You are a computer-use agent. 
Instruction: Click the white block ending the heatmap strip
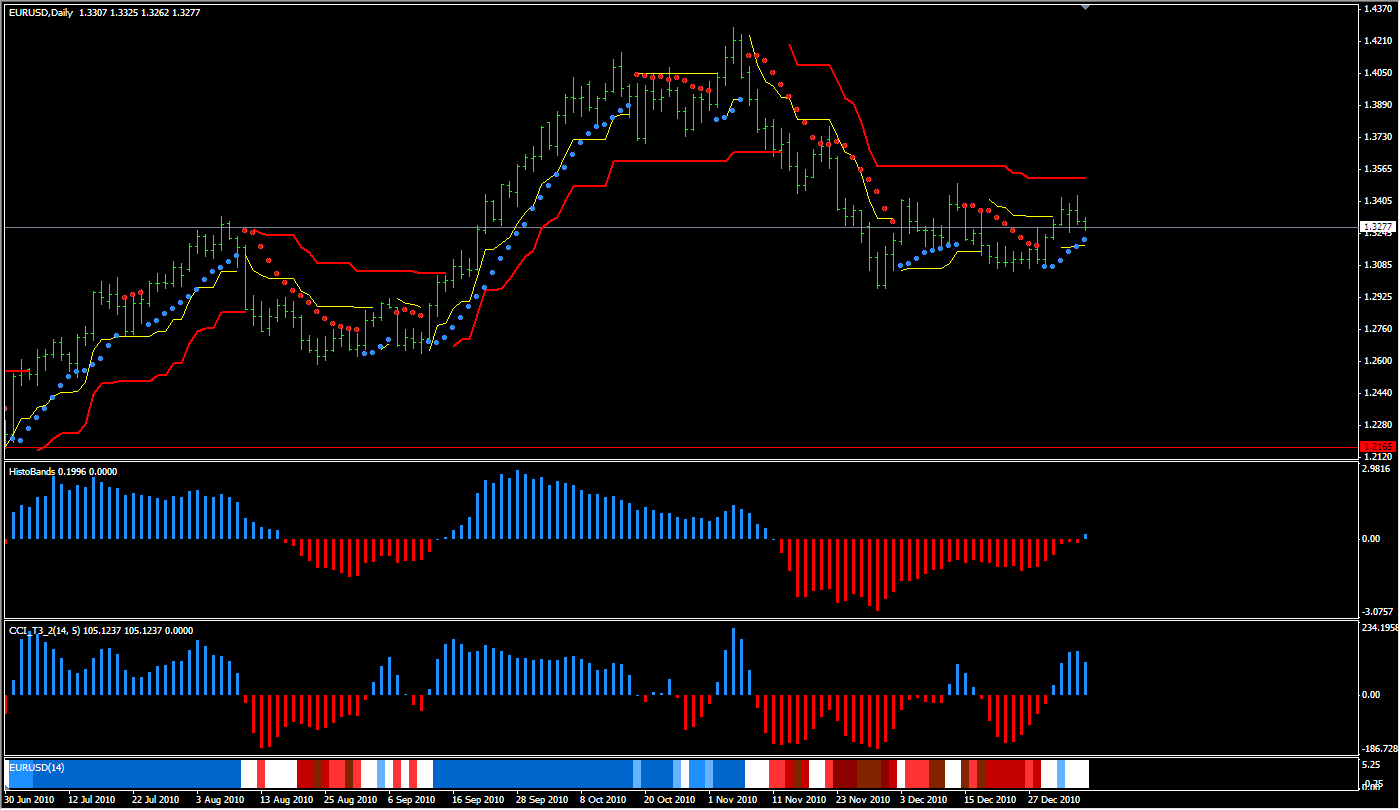tap(1077, 773)
